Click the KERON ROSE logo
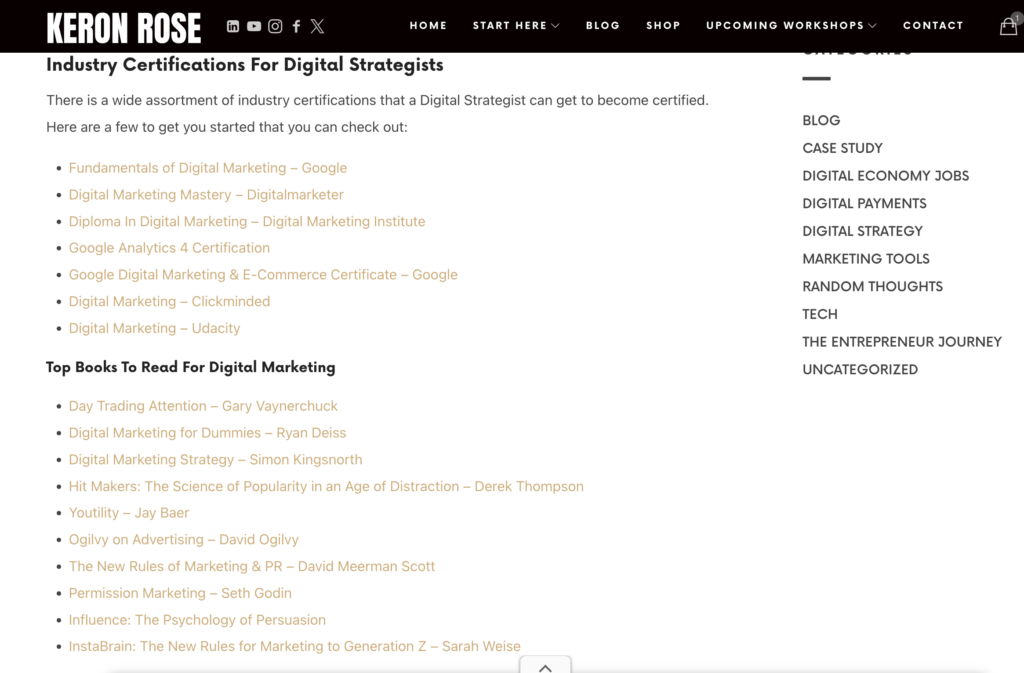 122,27
